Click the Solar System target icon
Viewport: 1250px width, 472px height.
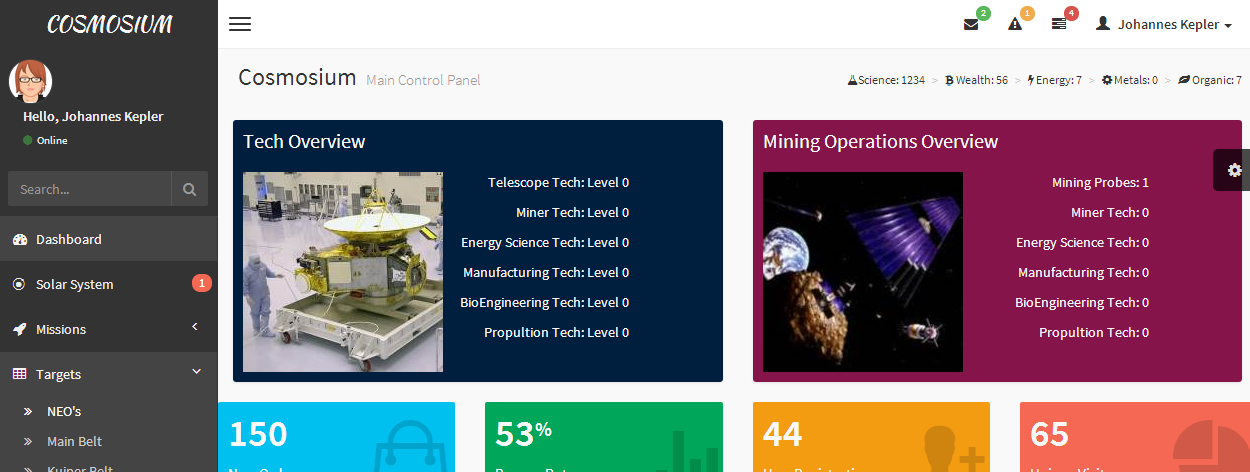(x=19, y=285)
